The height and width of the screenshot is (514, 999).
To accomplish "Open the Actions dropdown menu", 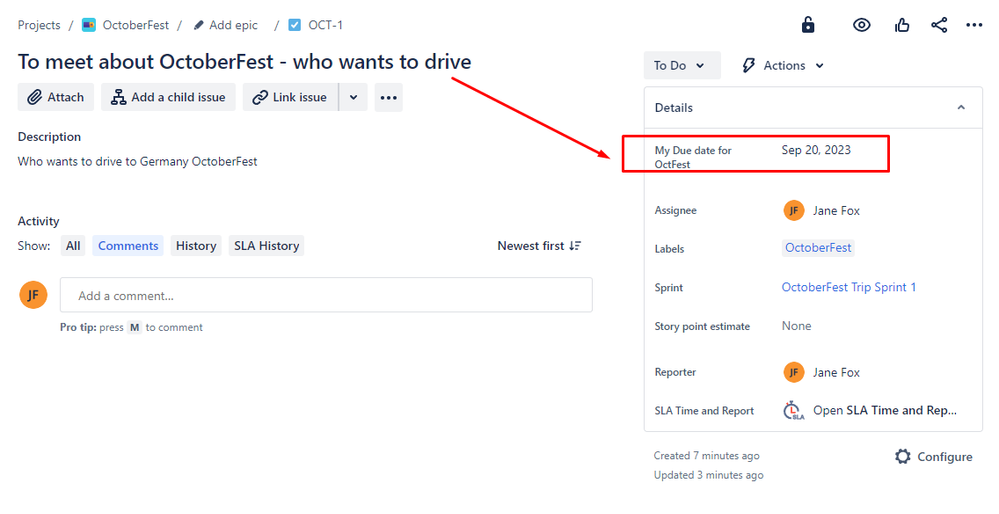I will pyautogui.click(x=783, y=65).
